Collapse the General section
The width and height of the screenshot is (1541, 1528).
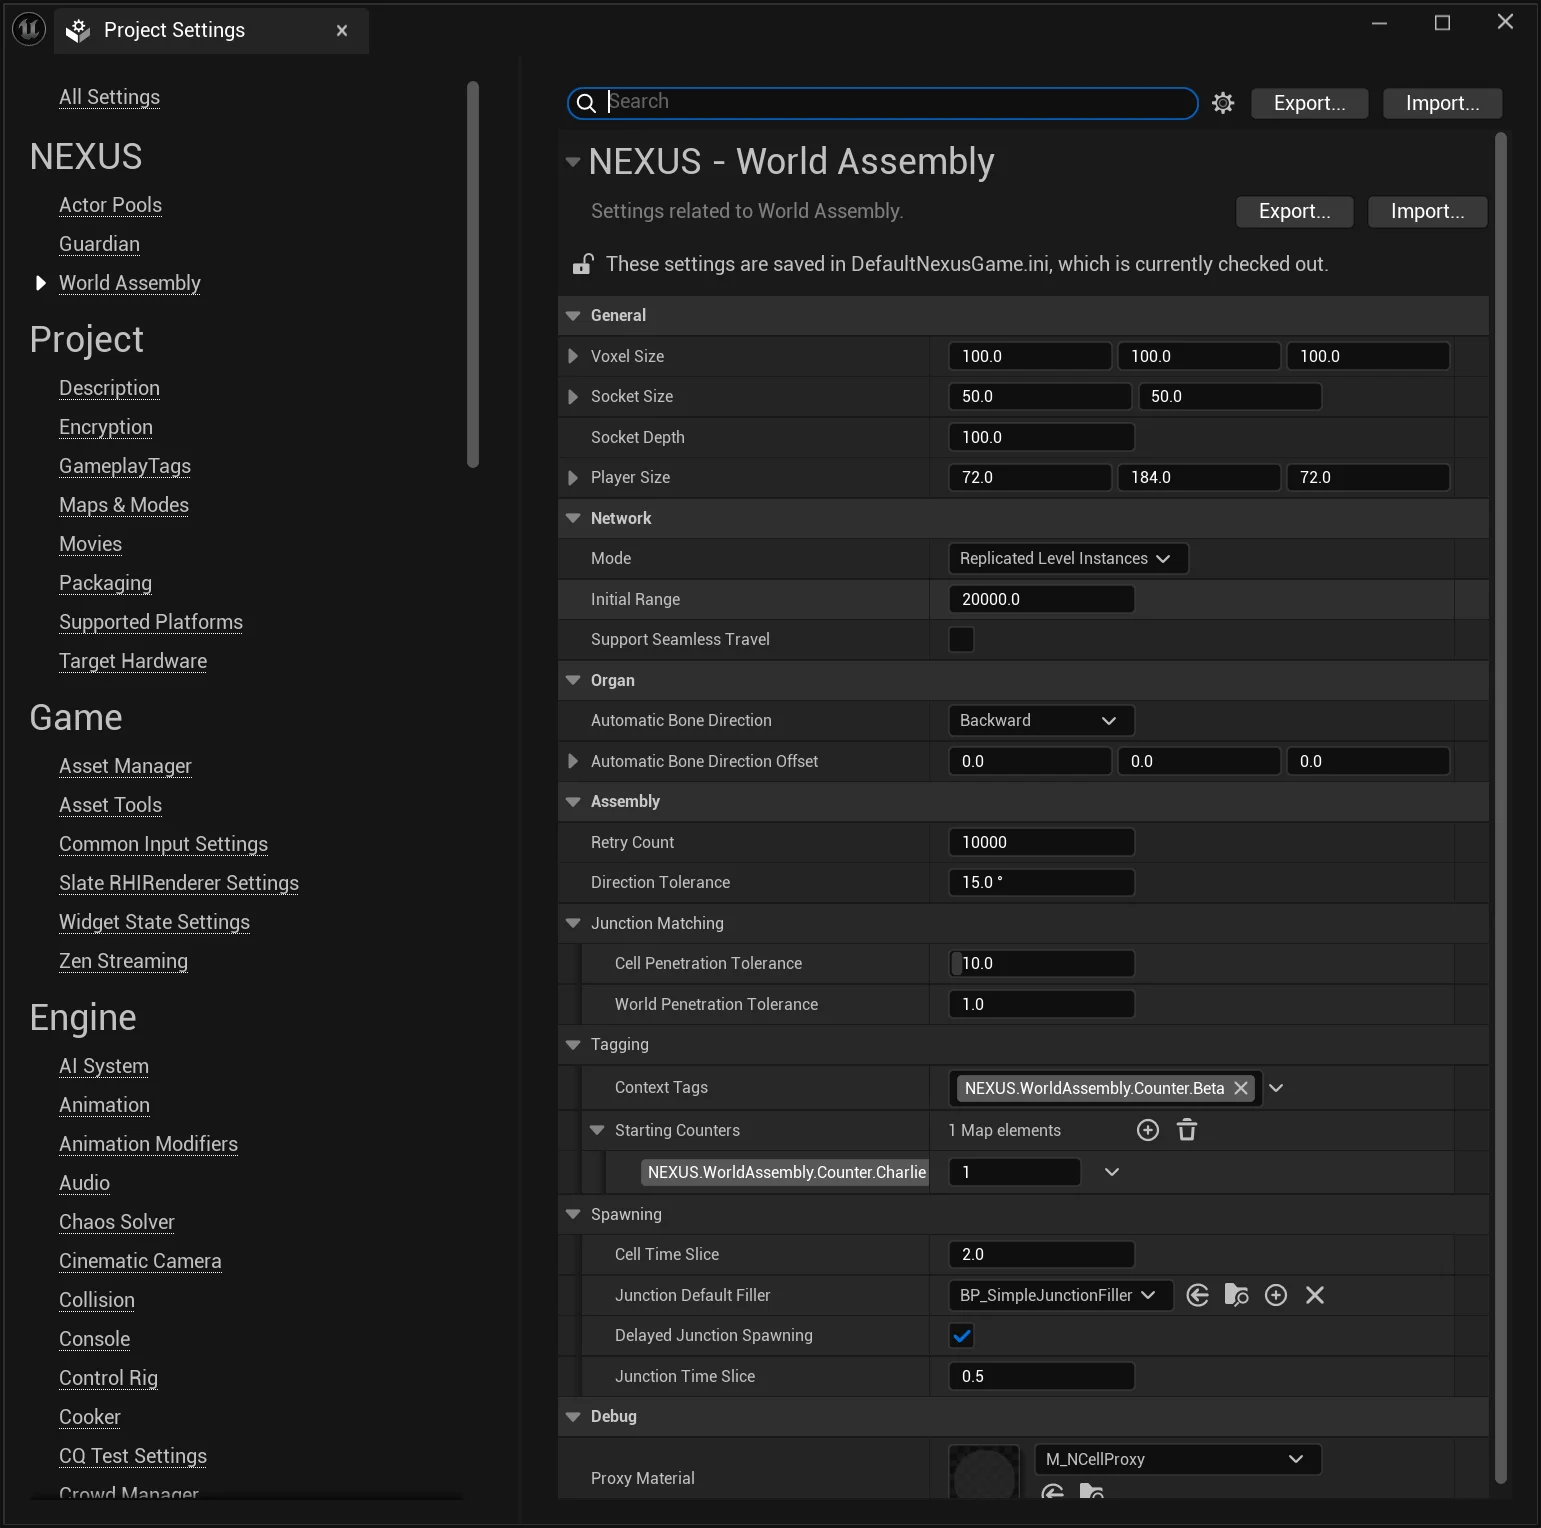pos(573,316)
